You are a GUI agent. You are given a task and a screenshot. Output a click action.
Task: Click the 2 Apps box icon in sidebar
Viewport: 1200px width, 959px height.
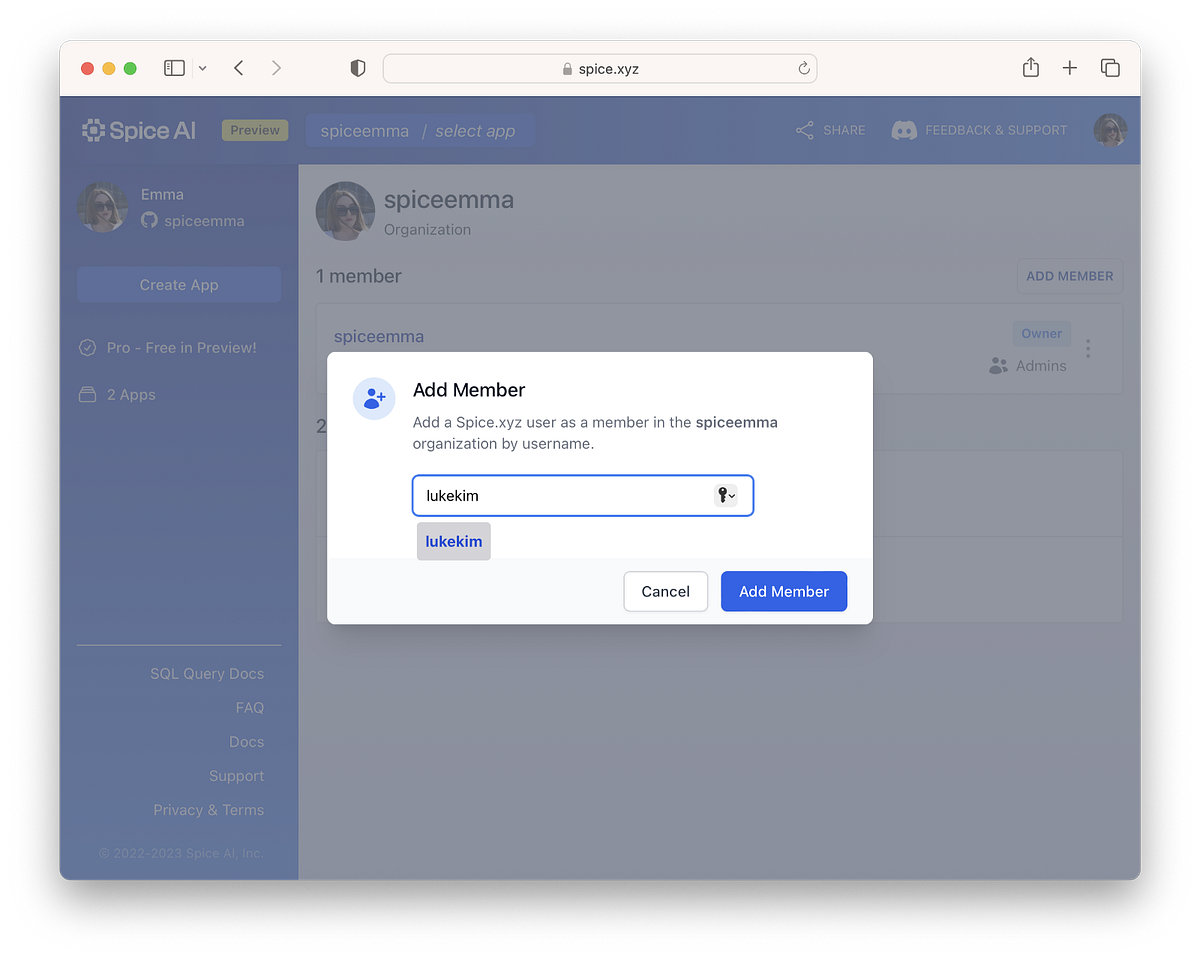coord(90,394)
